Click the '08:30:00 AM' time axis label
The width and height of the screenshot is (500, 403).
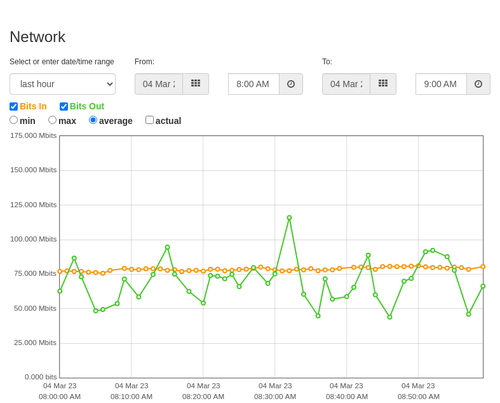pyautogui.click(x=275, y=397)
